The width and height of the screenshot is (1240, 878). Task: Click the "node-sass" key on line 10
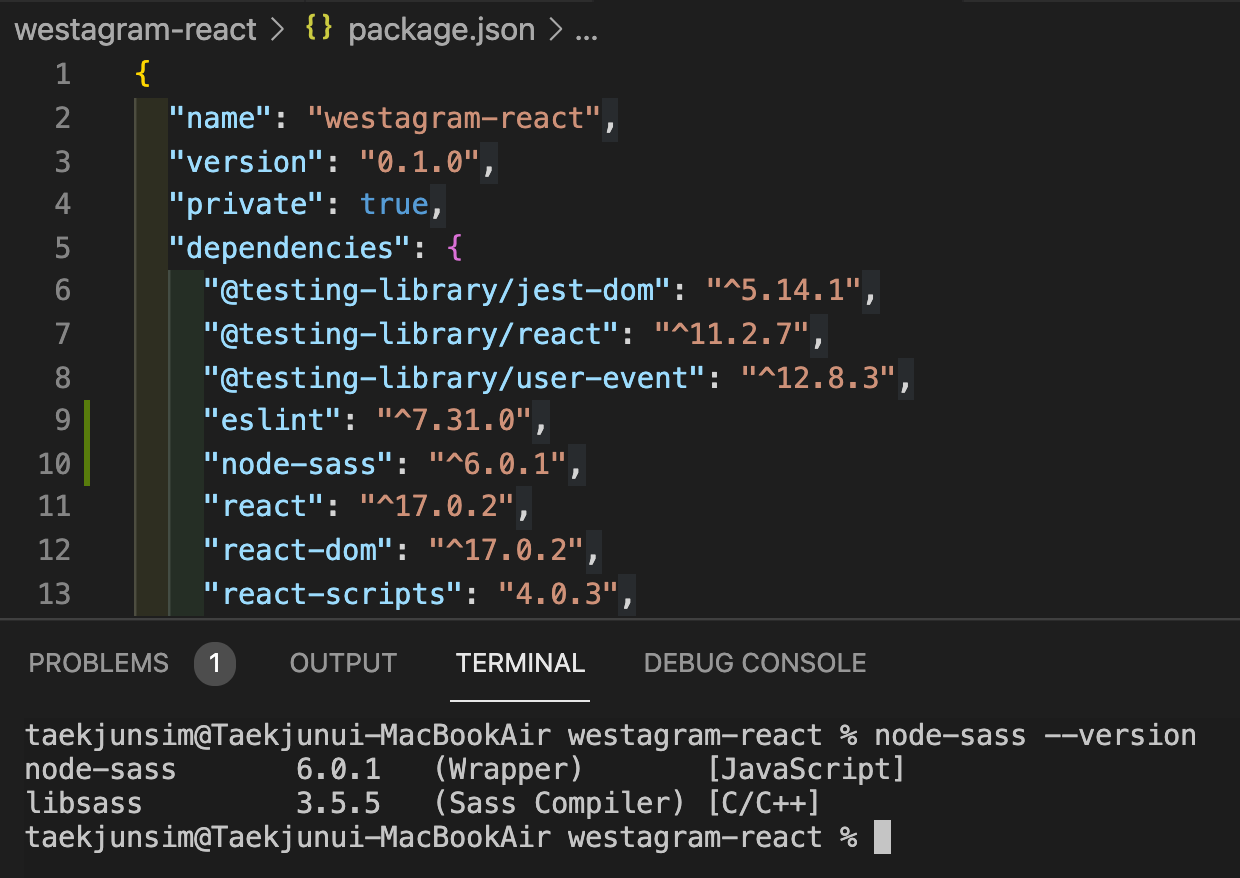coord(298,464)
